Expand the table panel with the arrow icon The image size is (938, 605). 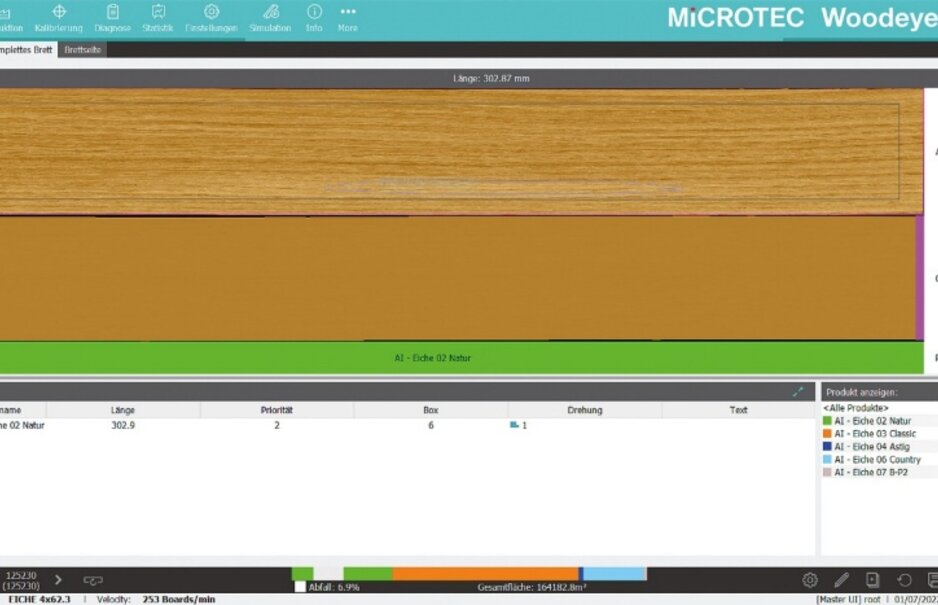[x=797, y=392]
